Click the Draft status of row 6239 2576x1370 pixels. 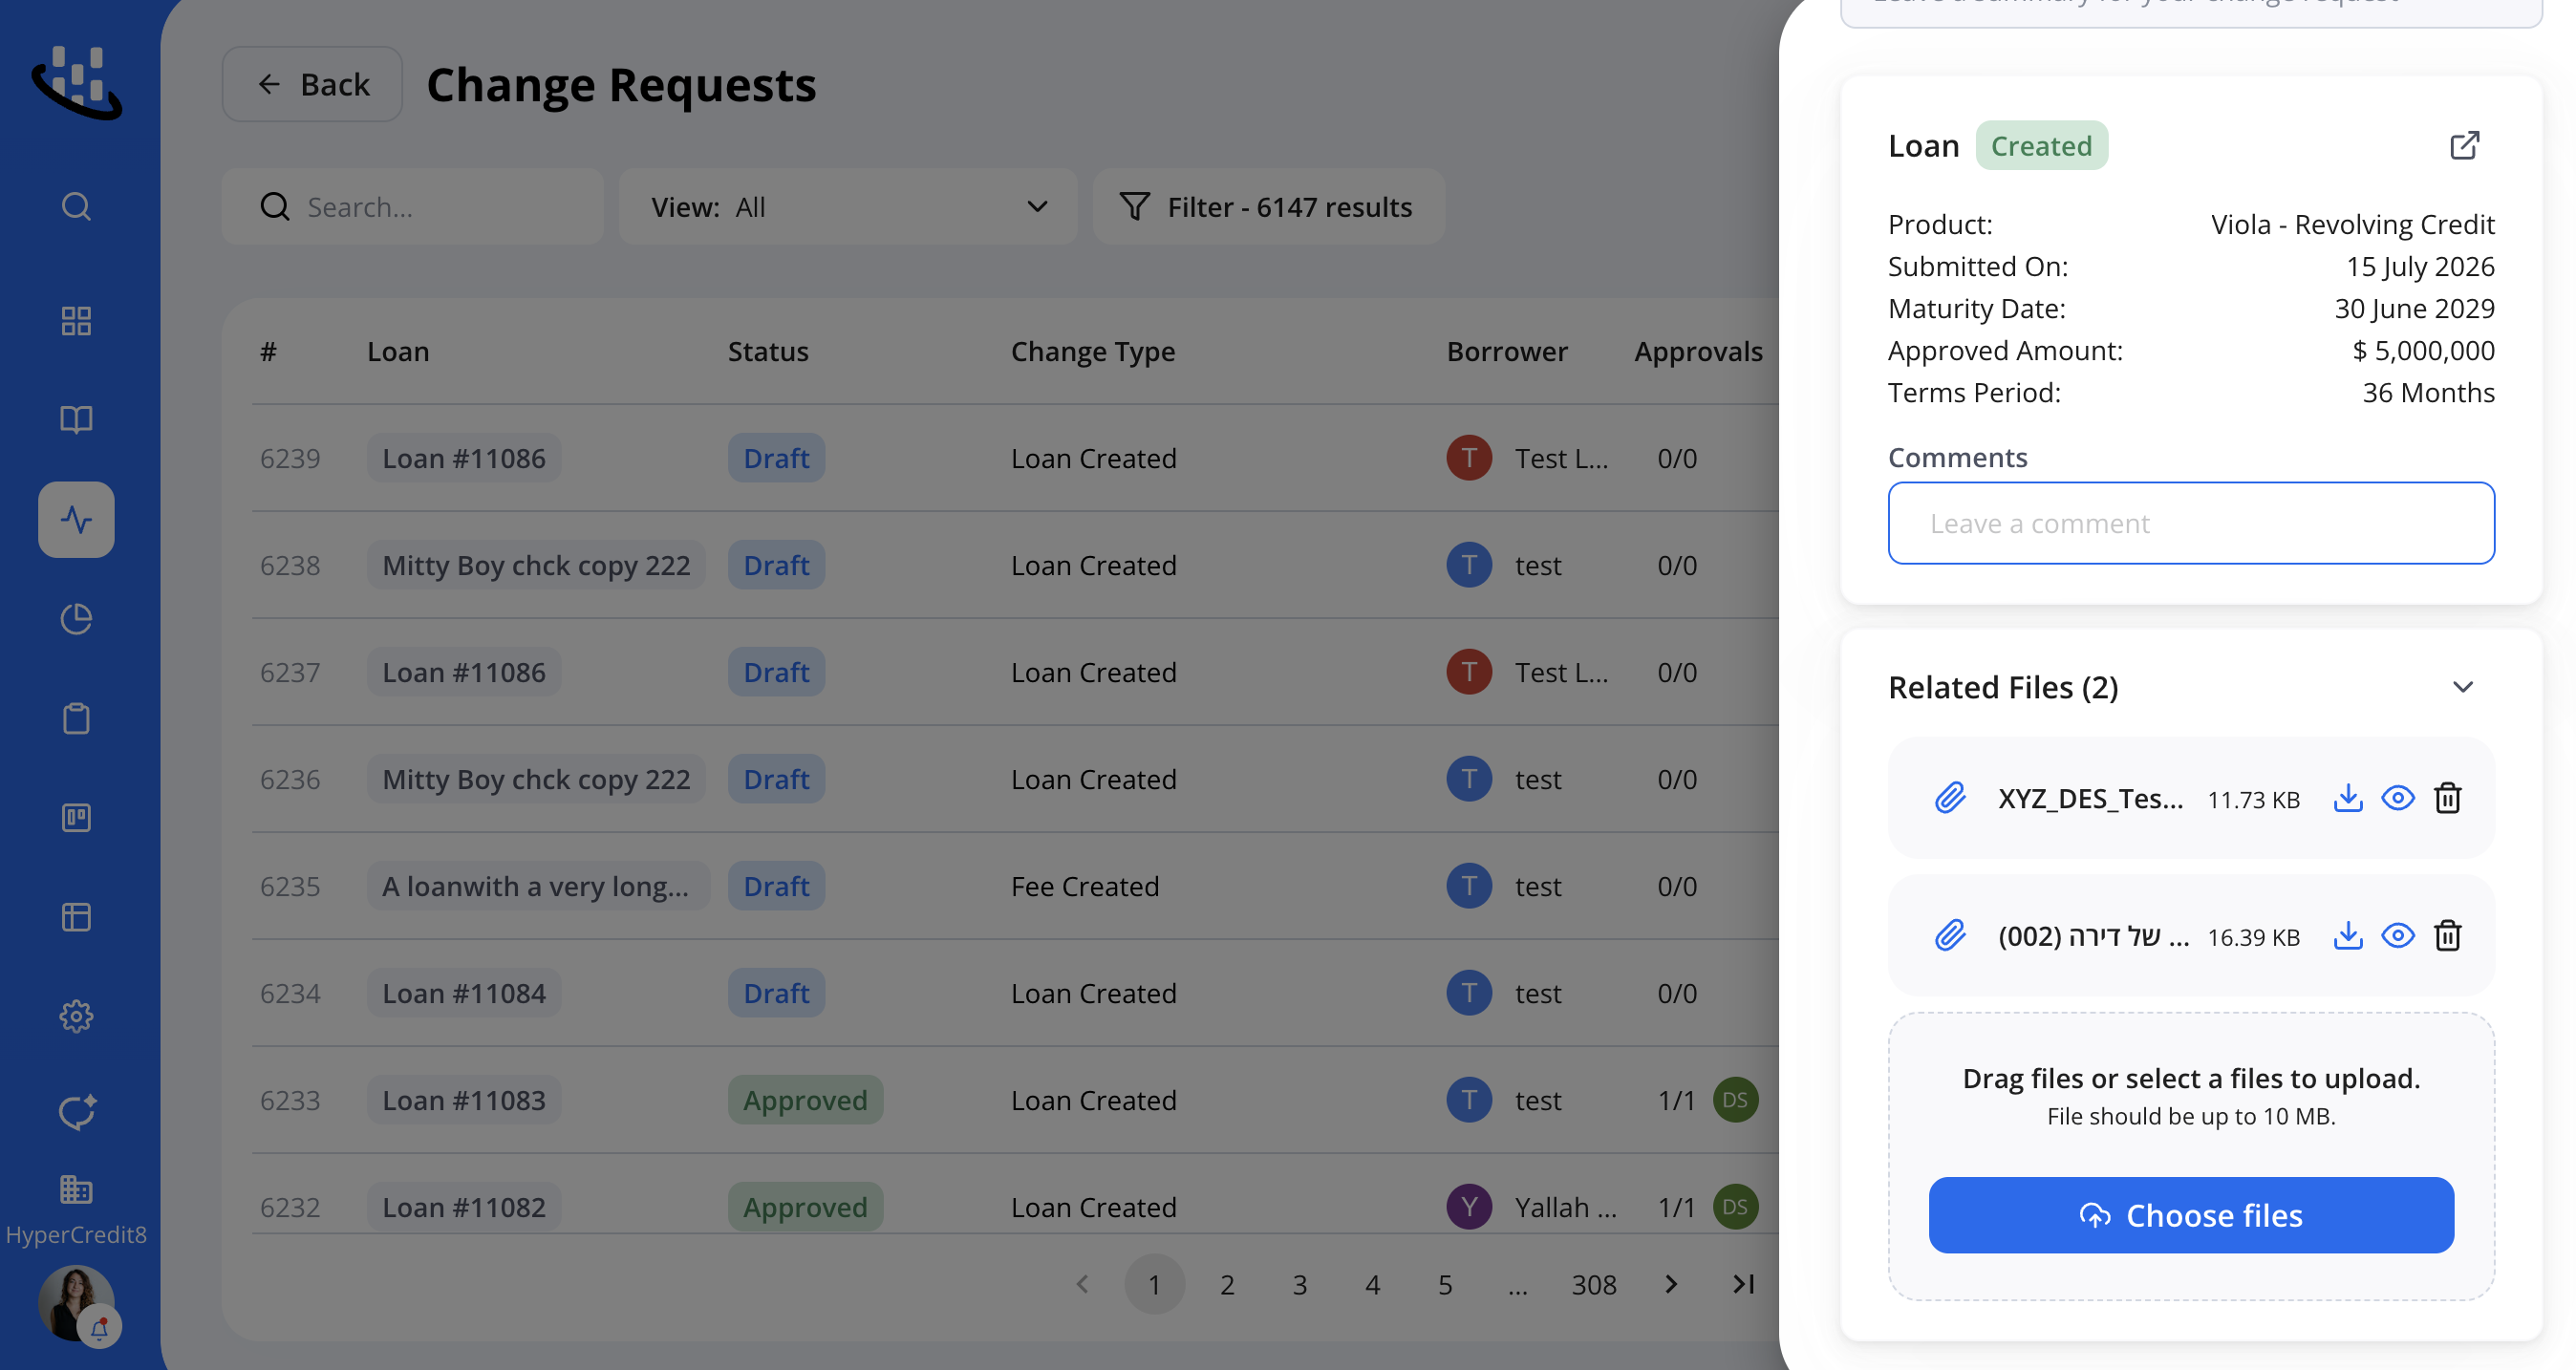(x=776, y=458)
